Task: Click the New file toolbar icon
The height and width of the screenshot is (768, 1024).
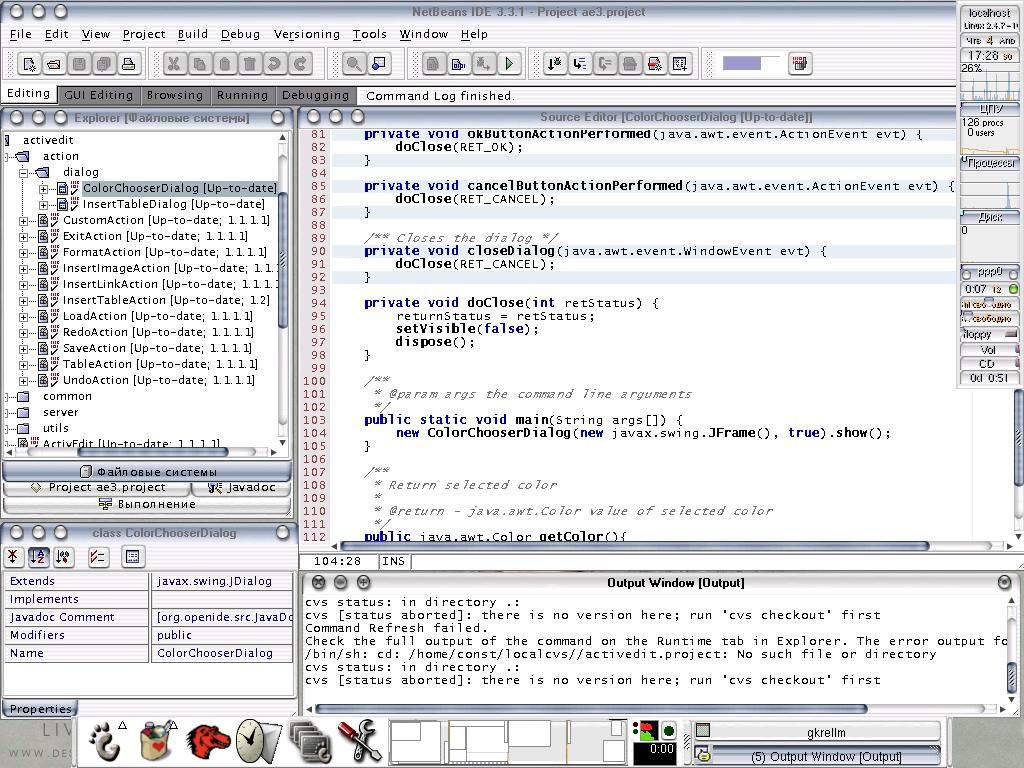Action: pos(29,64)
